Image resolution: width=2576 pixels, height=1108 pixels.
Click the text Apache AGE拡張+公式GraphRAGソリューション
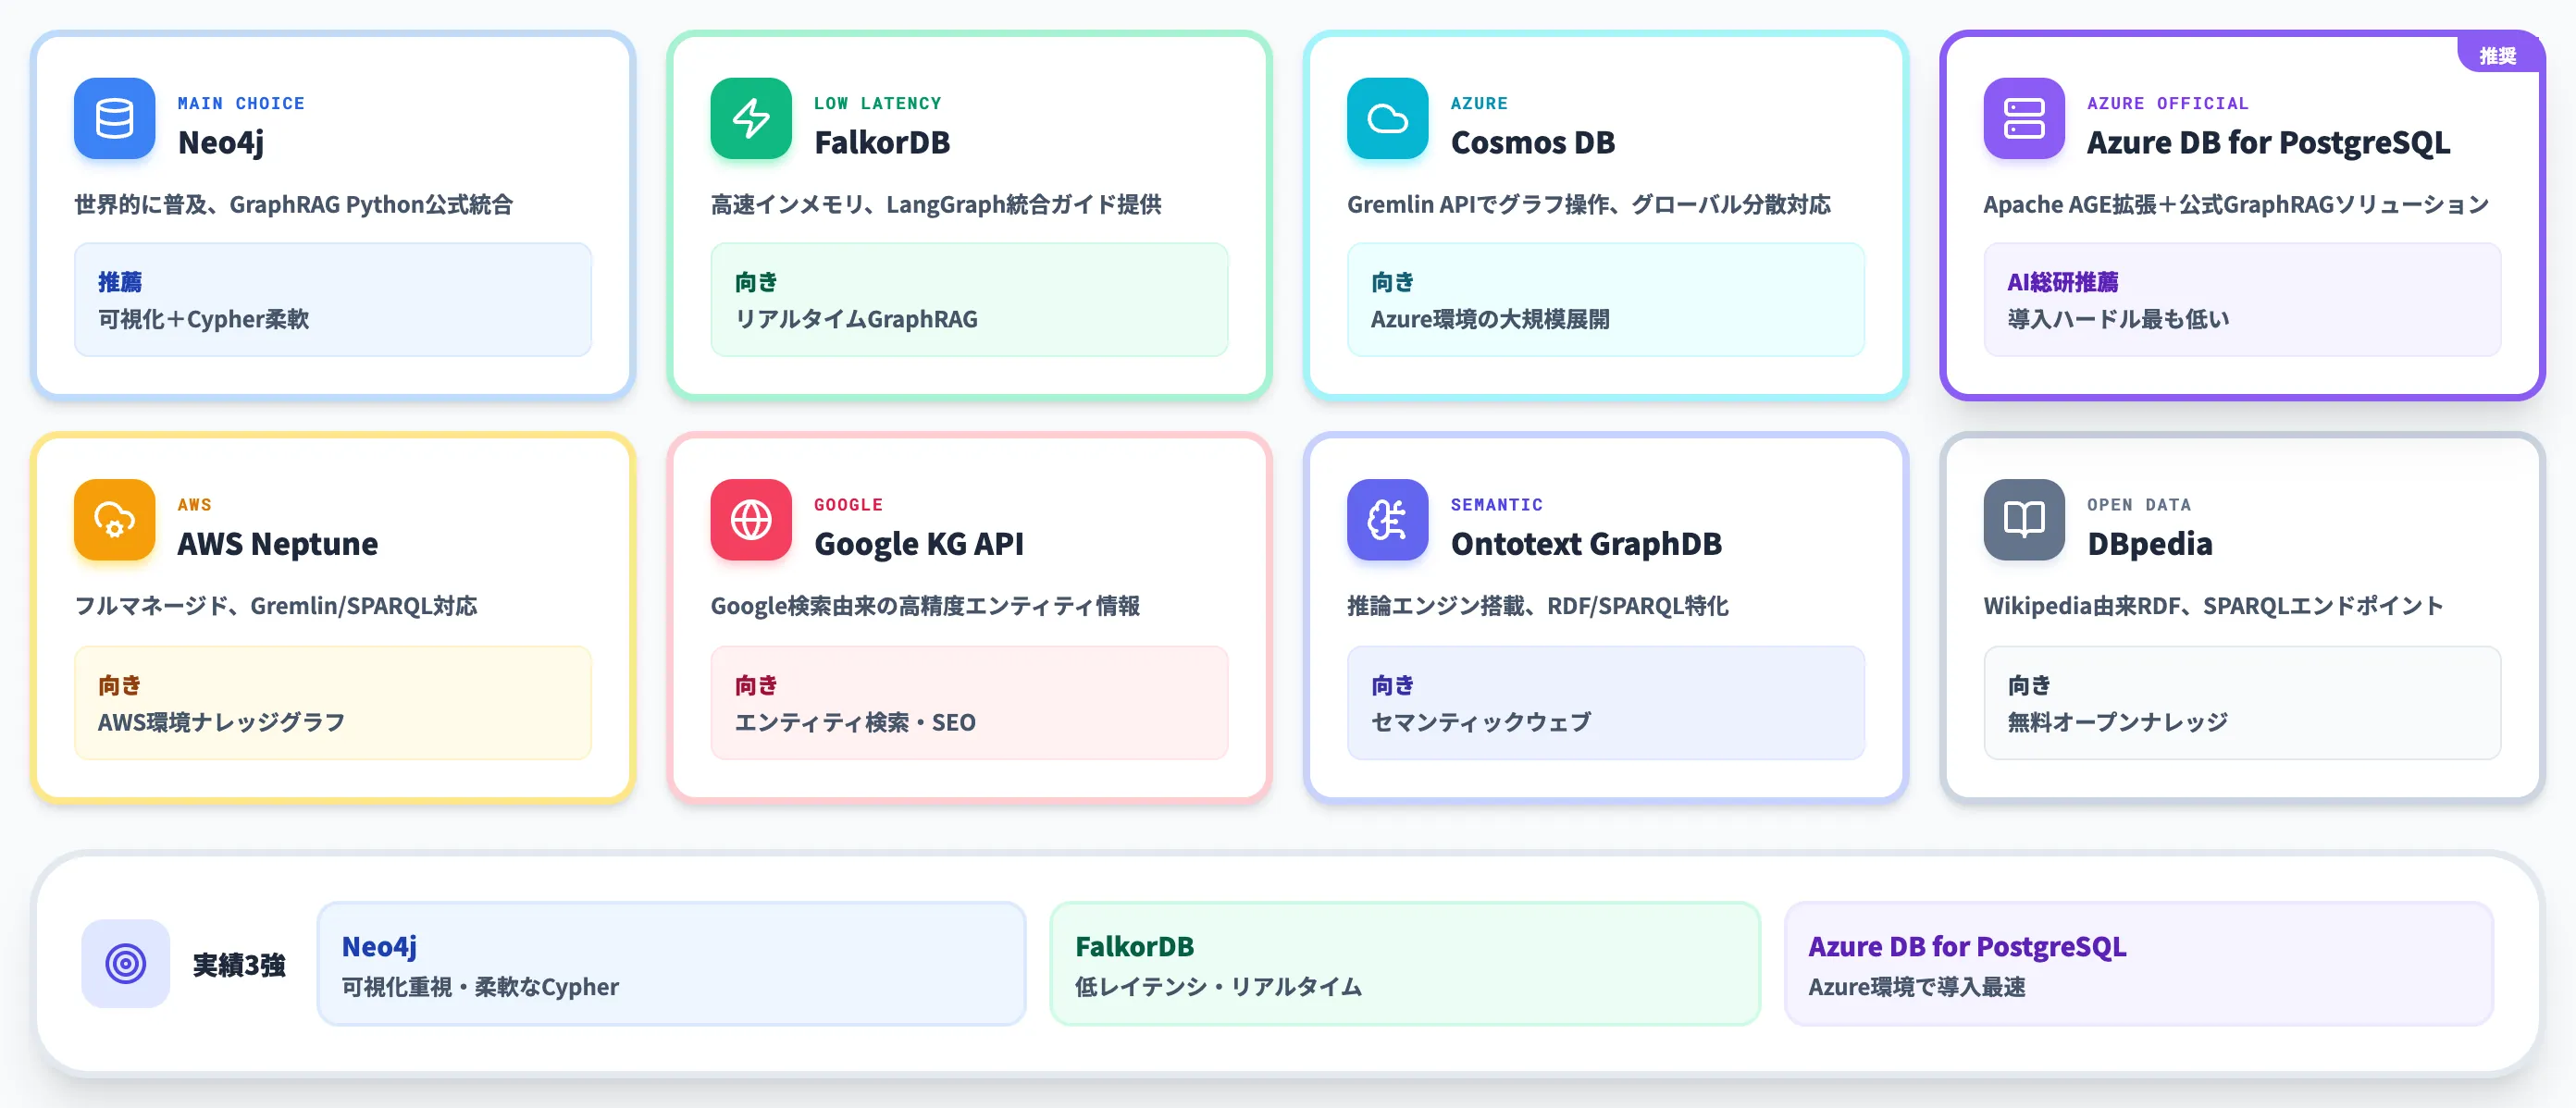point(2236,205)
